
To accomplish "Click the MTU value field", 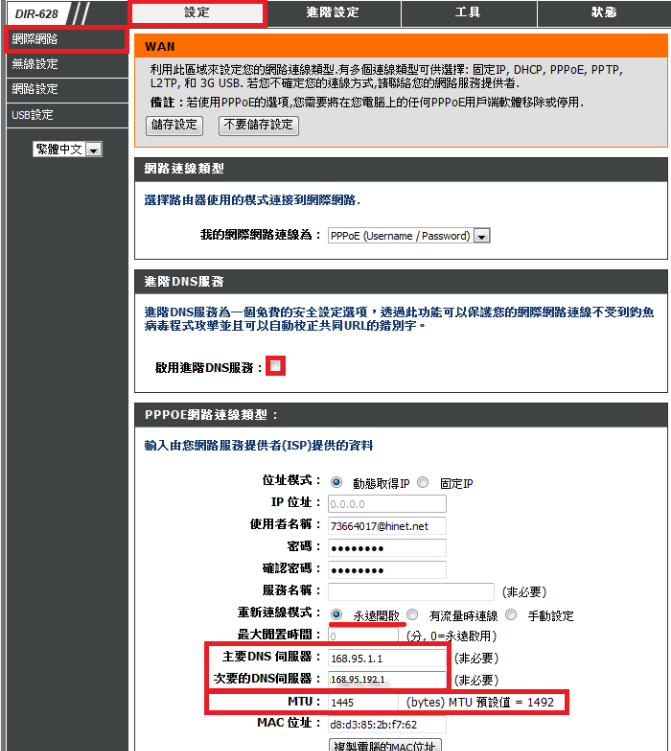I will click(363, 703).
